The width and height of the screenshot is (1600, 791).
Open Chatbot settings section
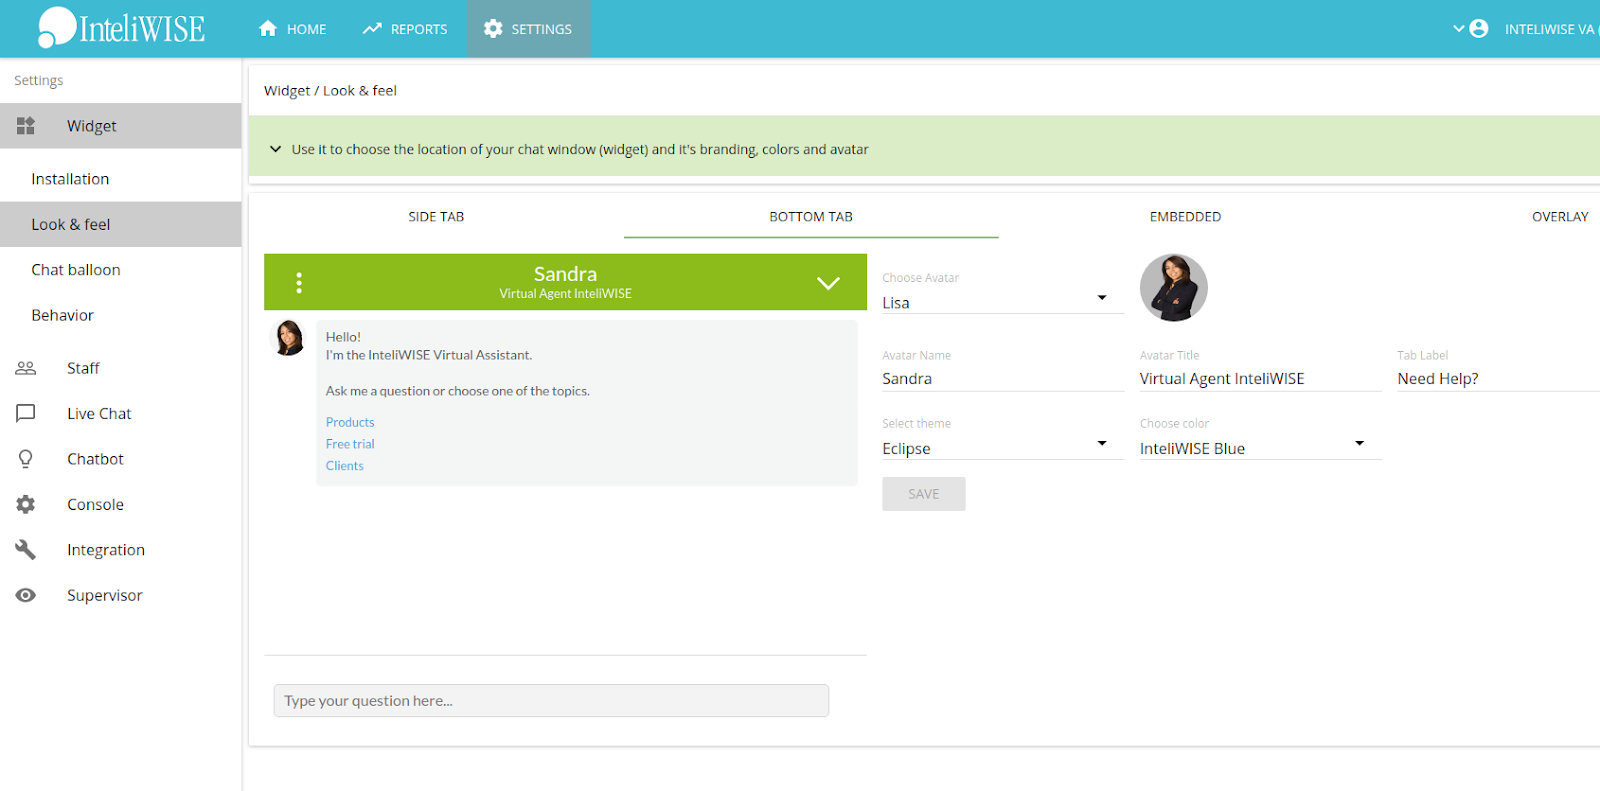[x=121, y=459]
